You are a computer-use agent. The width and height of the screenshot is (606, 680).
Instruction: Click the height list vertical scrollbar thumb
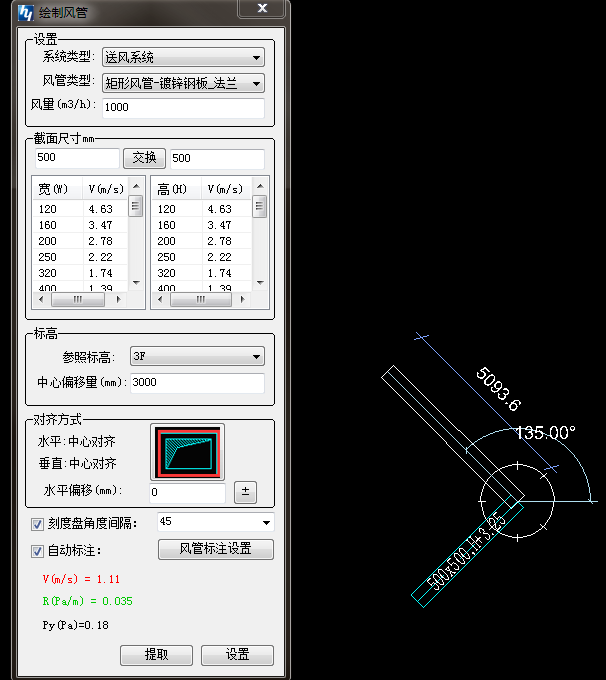tap(259, 206)
